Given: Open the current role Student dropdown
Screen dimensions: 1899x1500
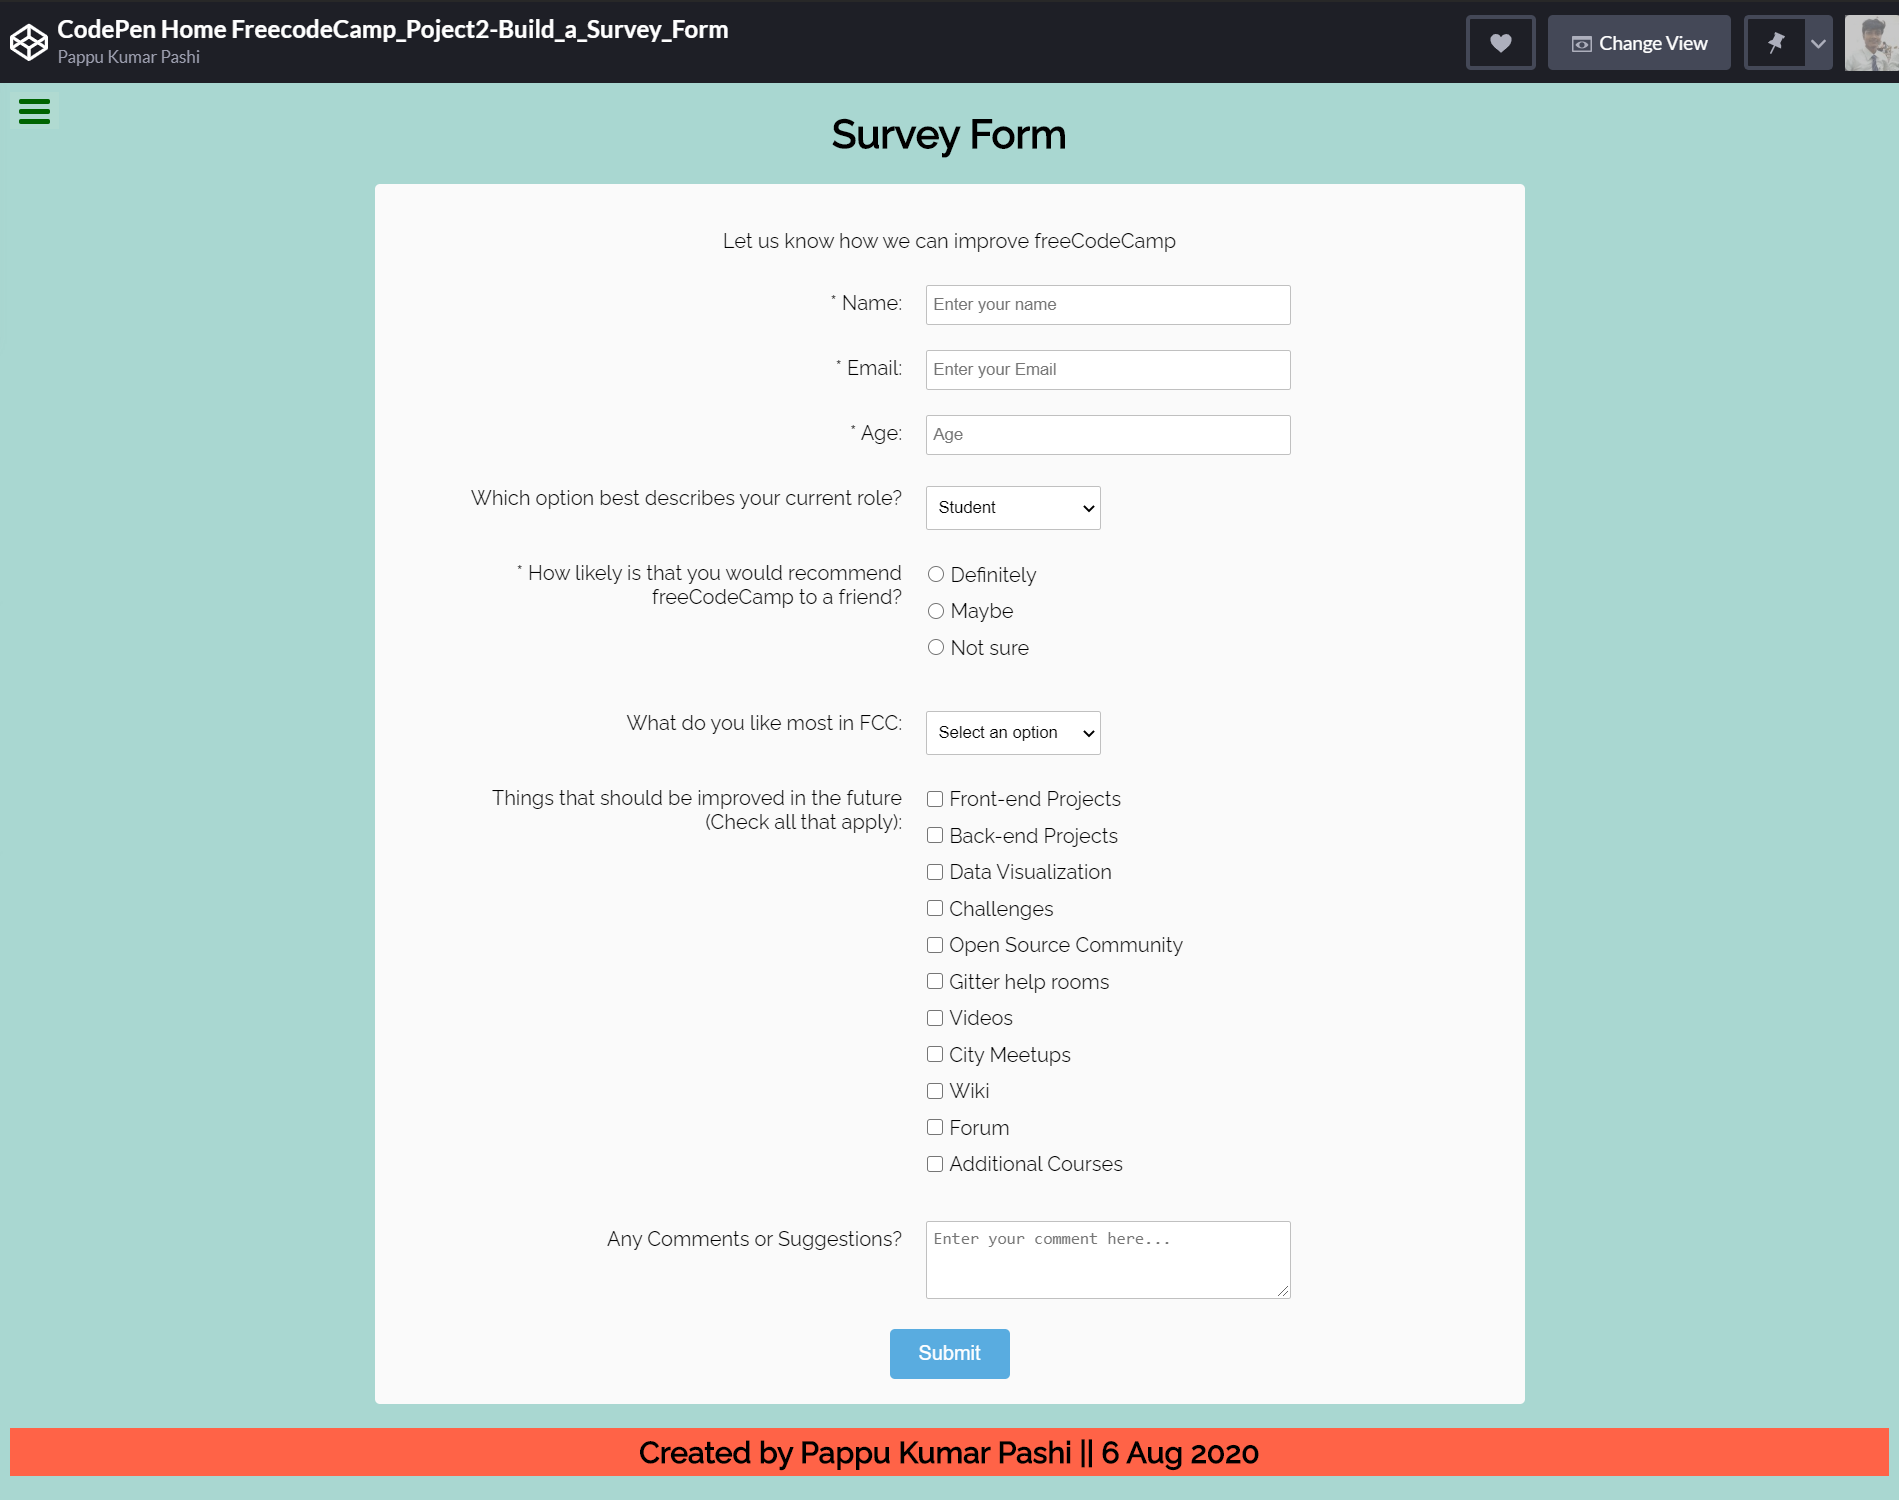Looking at the screenshot, I should pyautogui.click(x=1013, y=508).
